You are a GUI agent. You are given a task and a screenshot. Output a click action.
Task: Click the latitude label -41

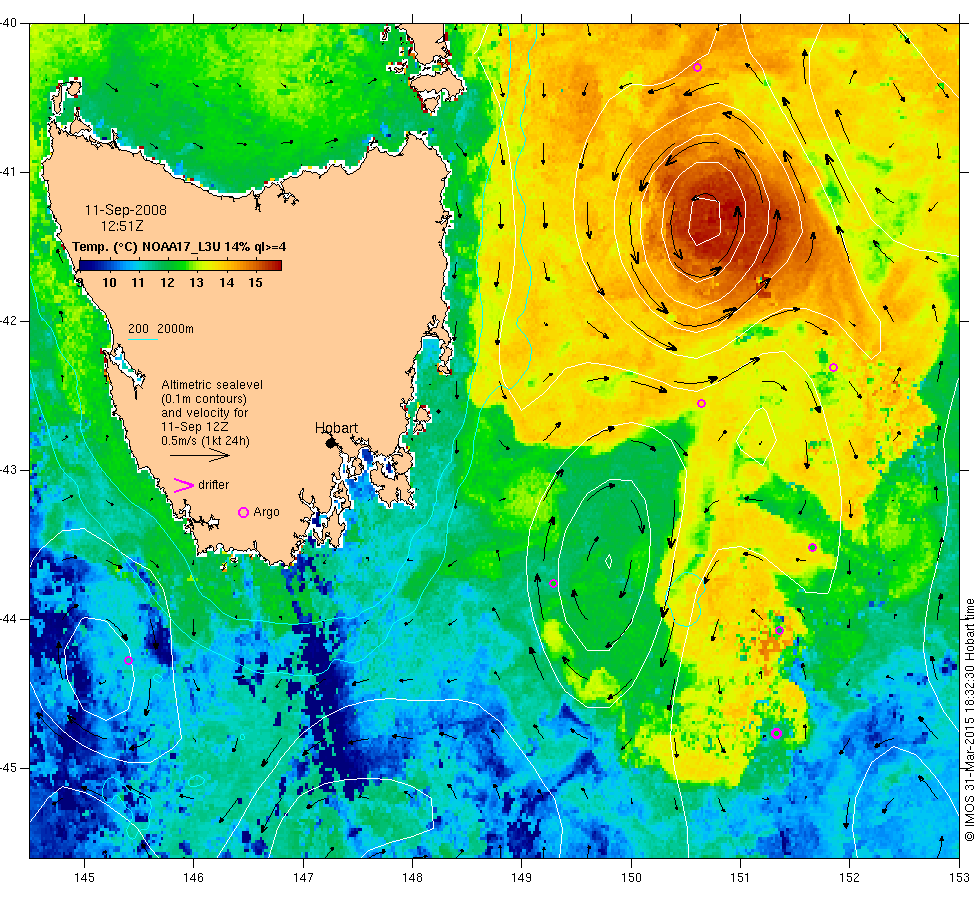pyautogui.click(x=9, y=172)
